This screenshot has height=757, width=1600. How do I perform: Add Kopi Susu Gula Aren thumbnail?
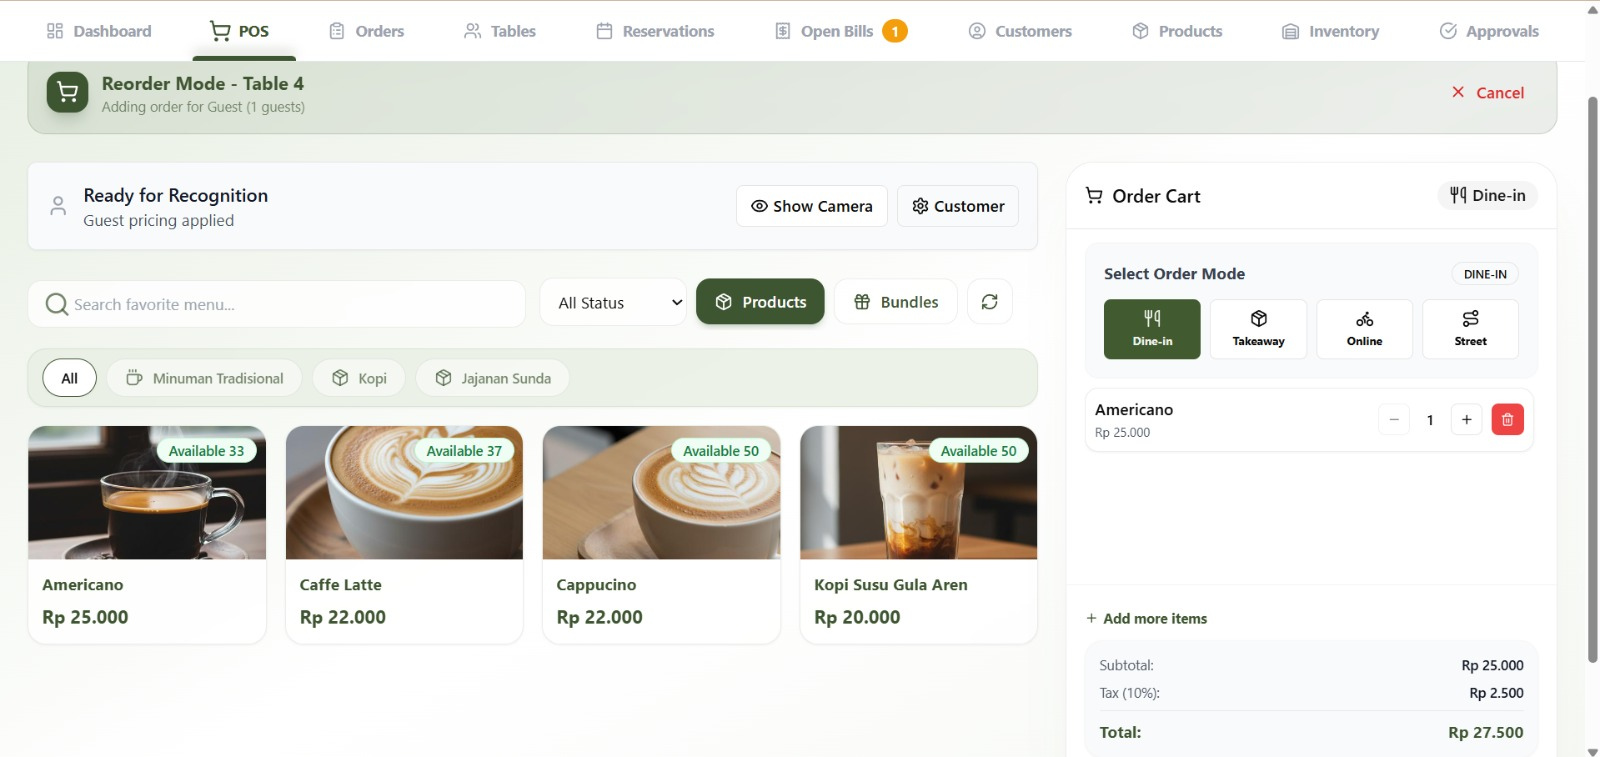click(918, 493)
